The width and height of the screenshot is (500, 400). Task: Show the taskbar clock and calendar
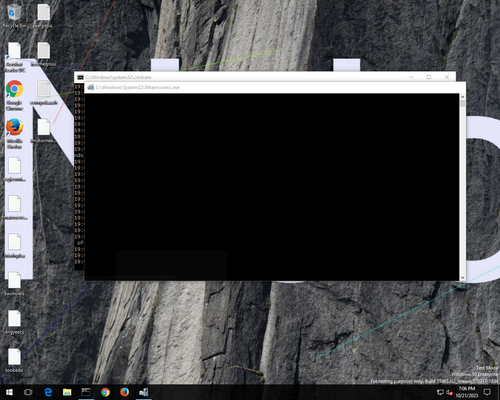tap(467, 392)
